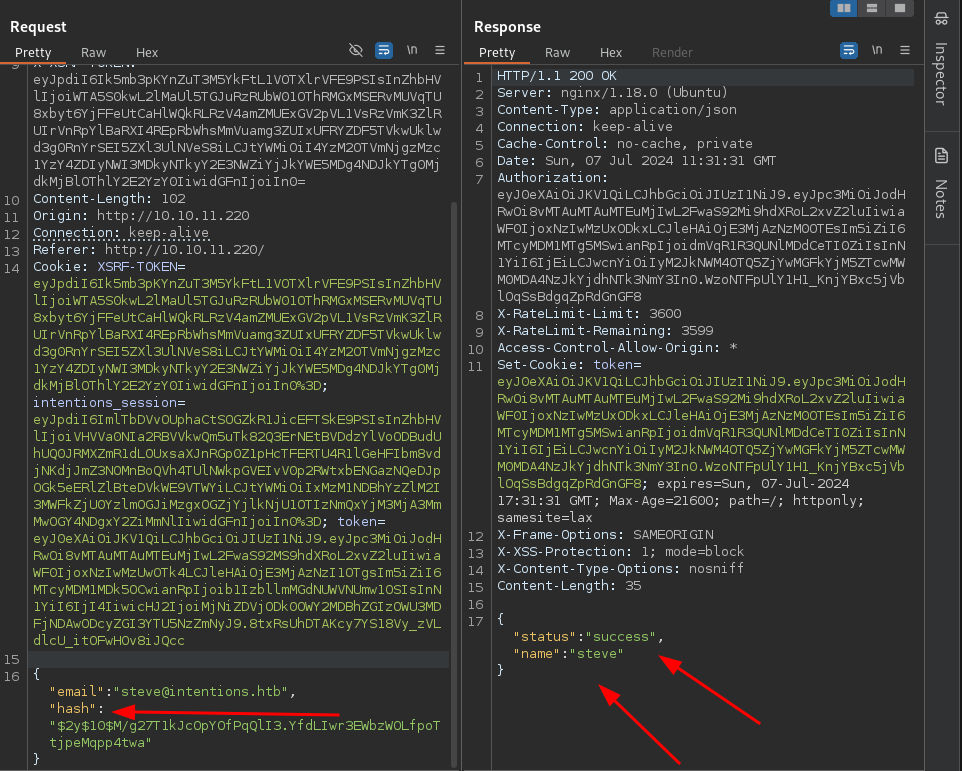
Task: Select the Raw tab in Request
Action: coord(93,52)
